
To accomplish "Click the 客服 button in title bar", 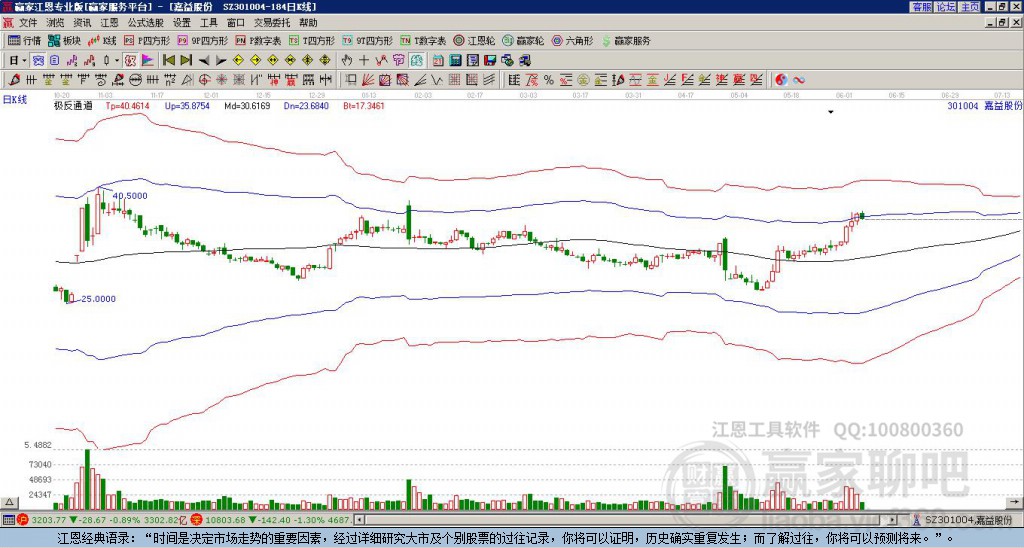I will click(922, 7).
